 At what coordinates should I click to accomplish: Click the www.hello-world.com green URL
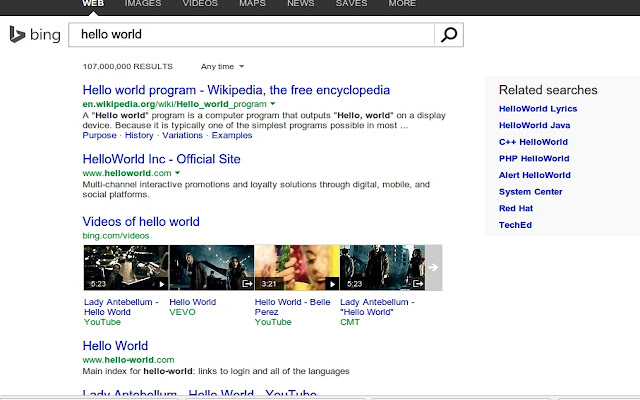(x=128, y=360)
